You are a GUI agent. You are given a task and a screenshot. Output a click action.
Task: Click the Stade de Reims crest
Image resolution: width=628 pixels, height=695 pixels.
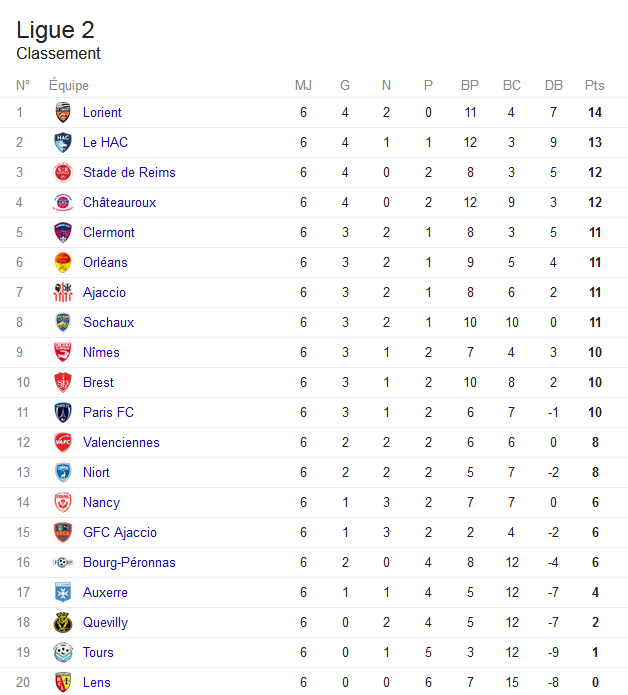[x=62, y=172]
